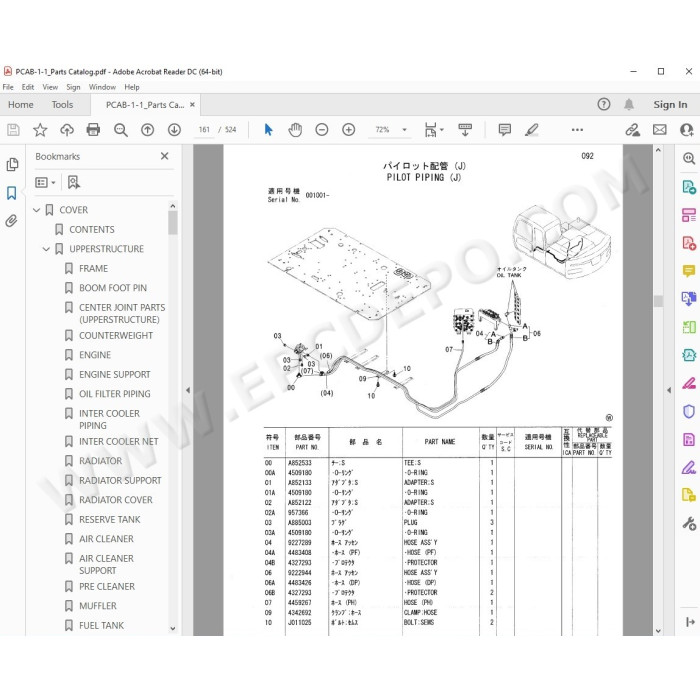Click the bookmarks scroll down arrow

tap(173, 629)
